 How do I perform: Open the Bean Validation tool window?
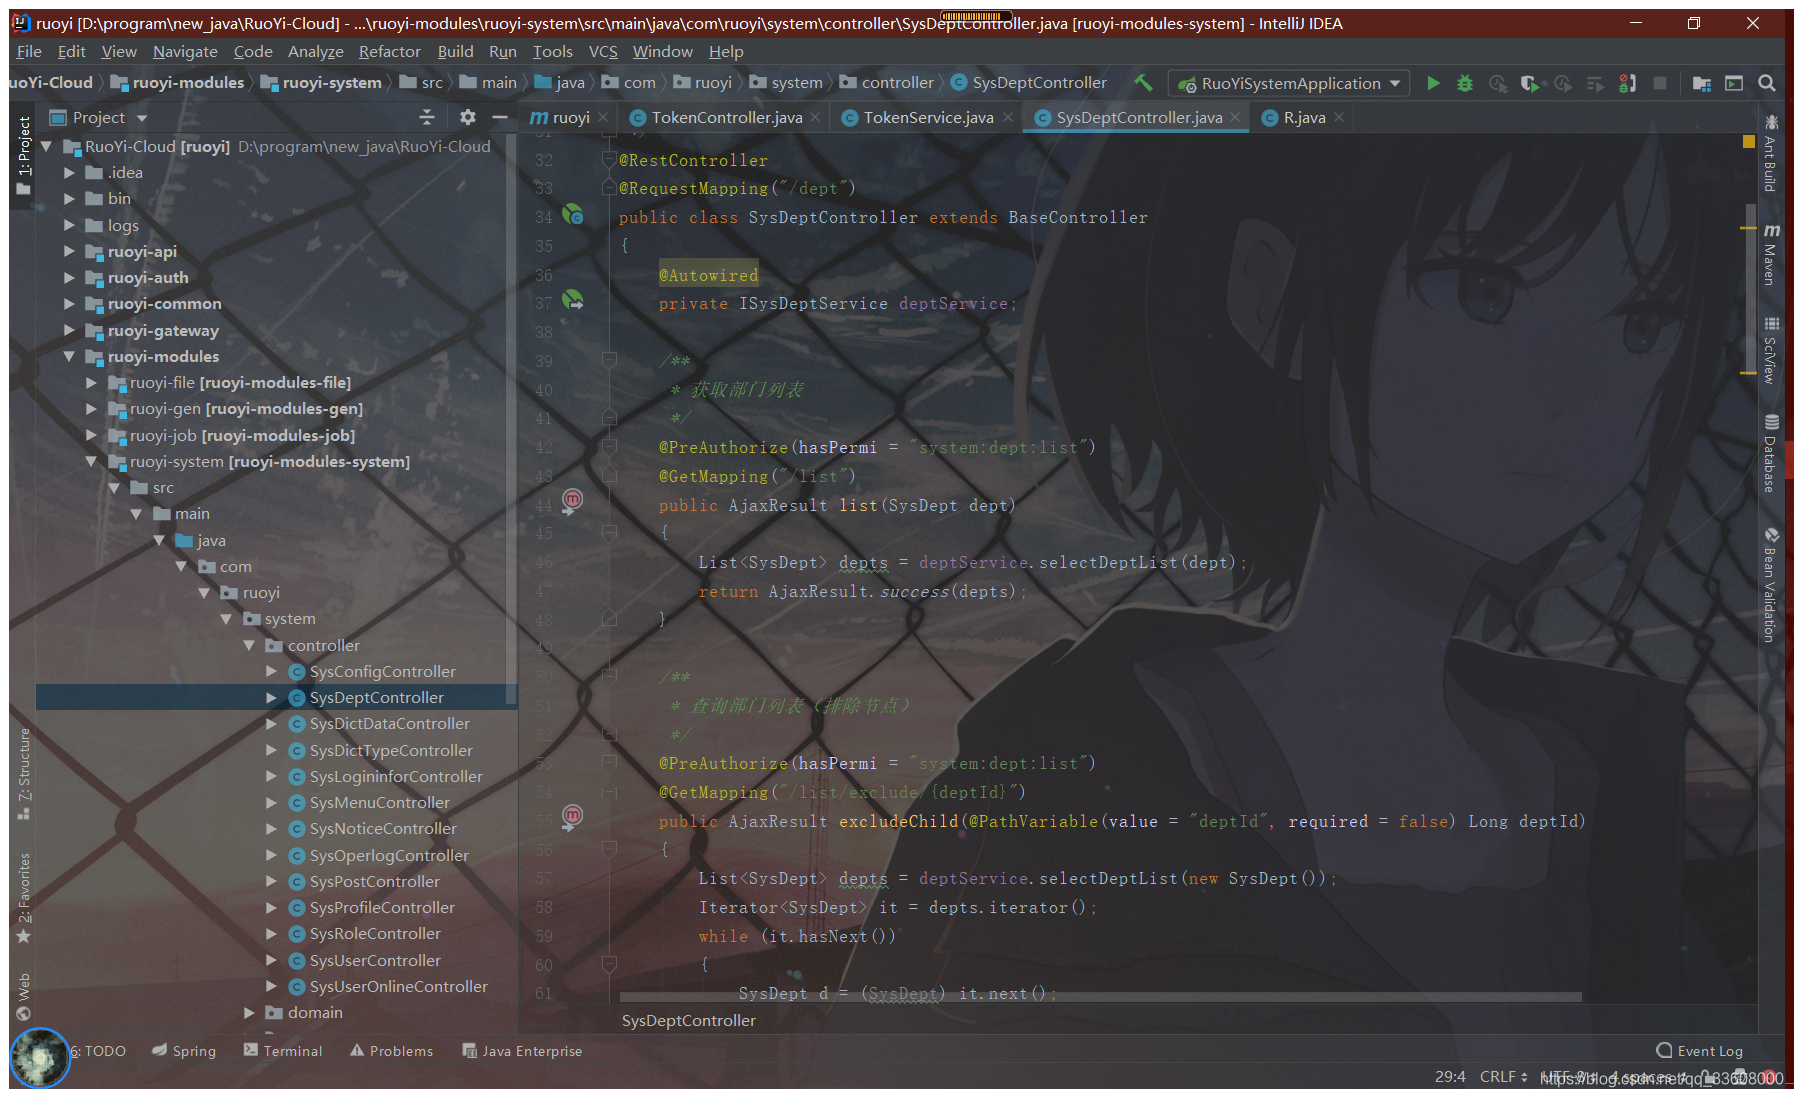click(x=1771, y=584)
